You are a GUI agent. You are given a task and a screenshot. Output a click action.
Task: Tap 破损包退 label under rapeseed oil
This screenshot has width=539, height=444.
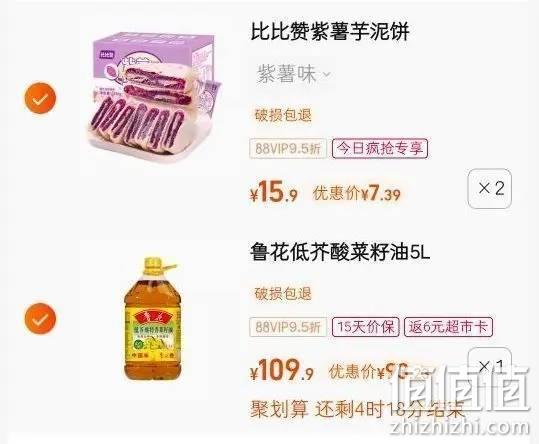coord(283,294)
